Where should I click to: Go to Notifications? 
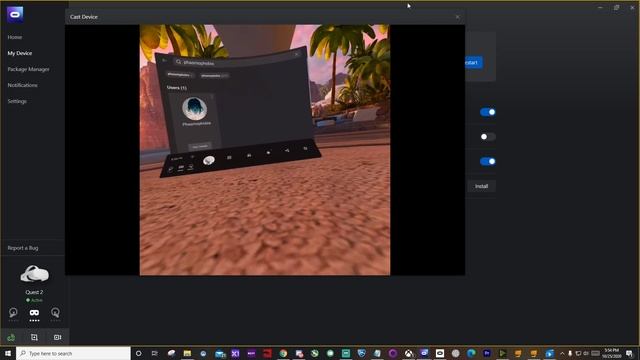22,85
